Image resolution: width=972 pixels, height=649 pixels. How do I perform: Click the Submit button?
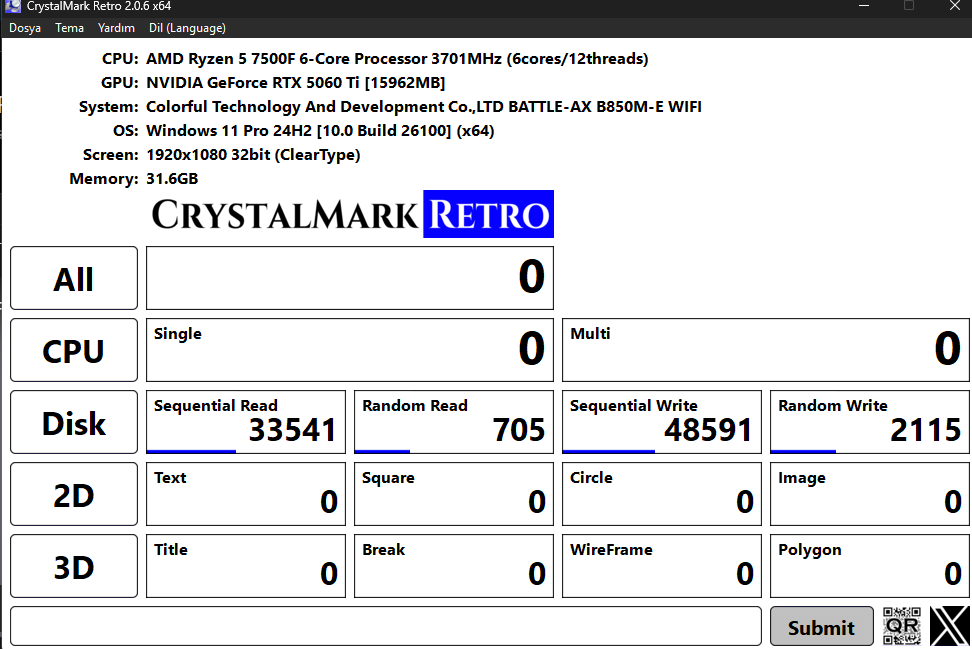pyautogui.click(x=821, y=627)
